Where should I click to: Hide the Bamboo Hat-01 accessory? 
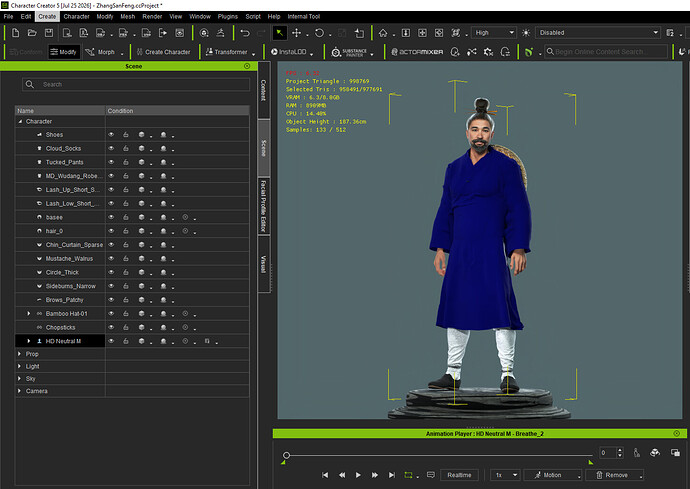[x=111, y=313]
